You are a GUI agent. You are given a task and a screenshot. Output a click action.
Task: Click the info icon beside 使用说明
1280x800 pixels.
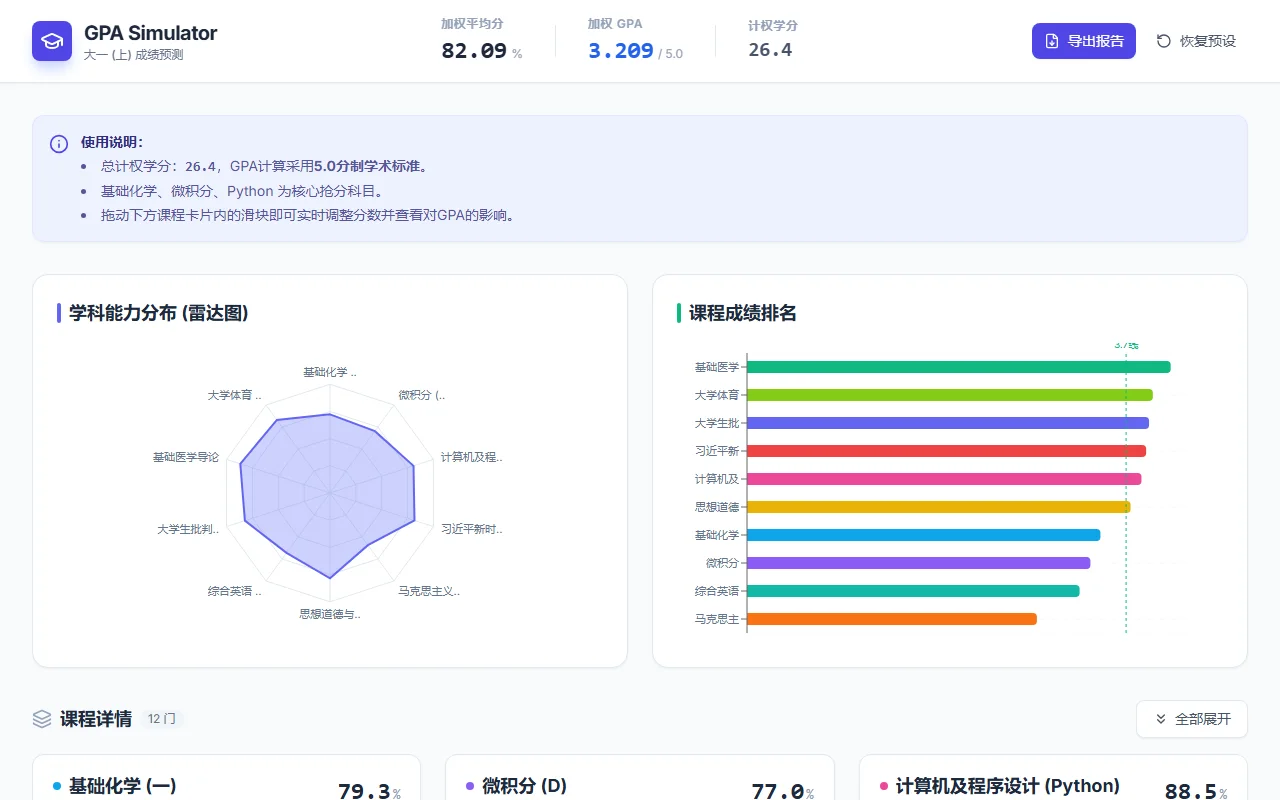(x=59, y=144)
